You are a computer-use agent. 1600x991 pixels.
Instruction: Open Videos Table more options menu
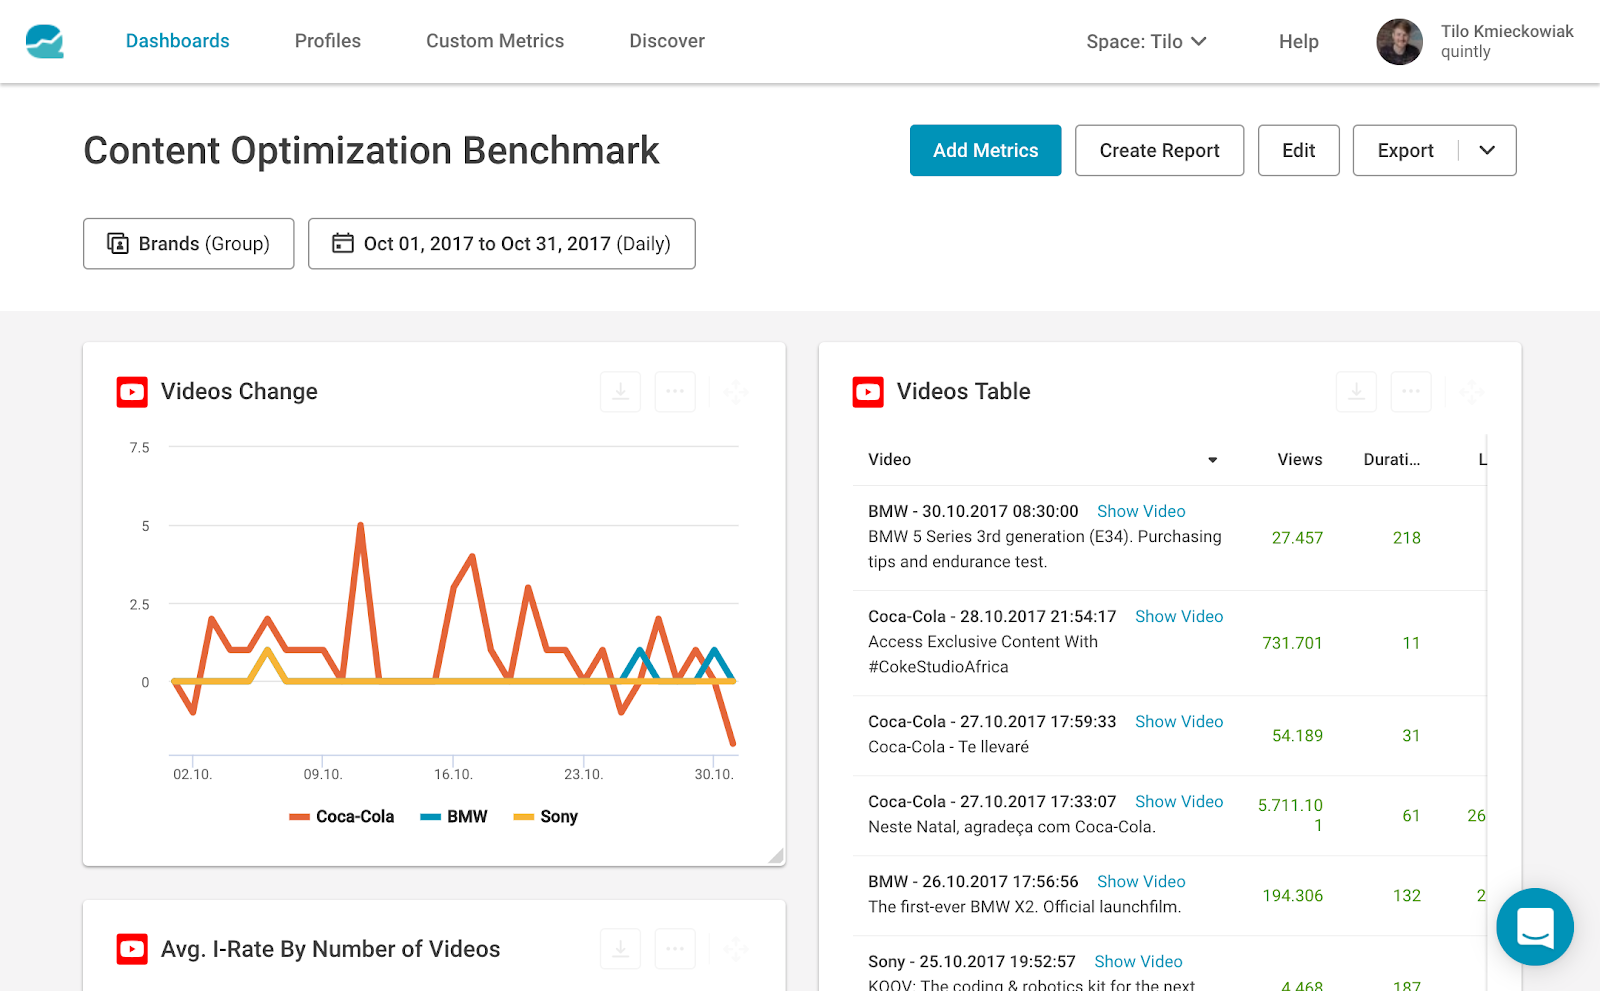(x=1411, y=392)
